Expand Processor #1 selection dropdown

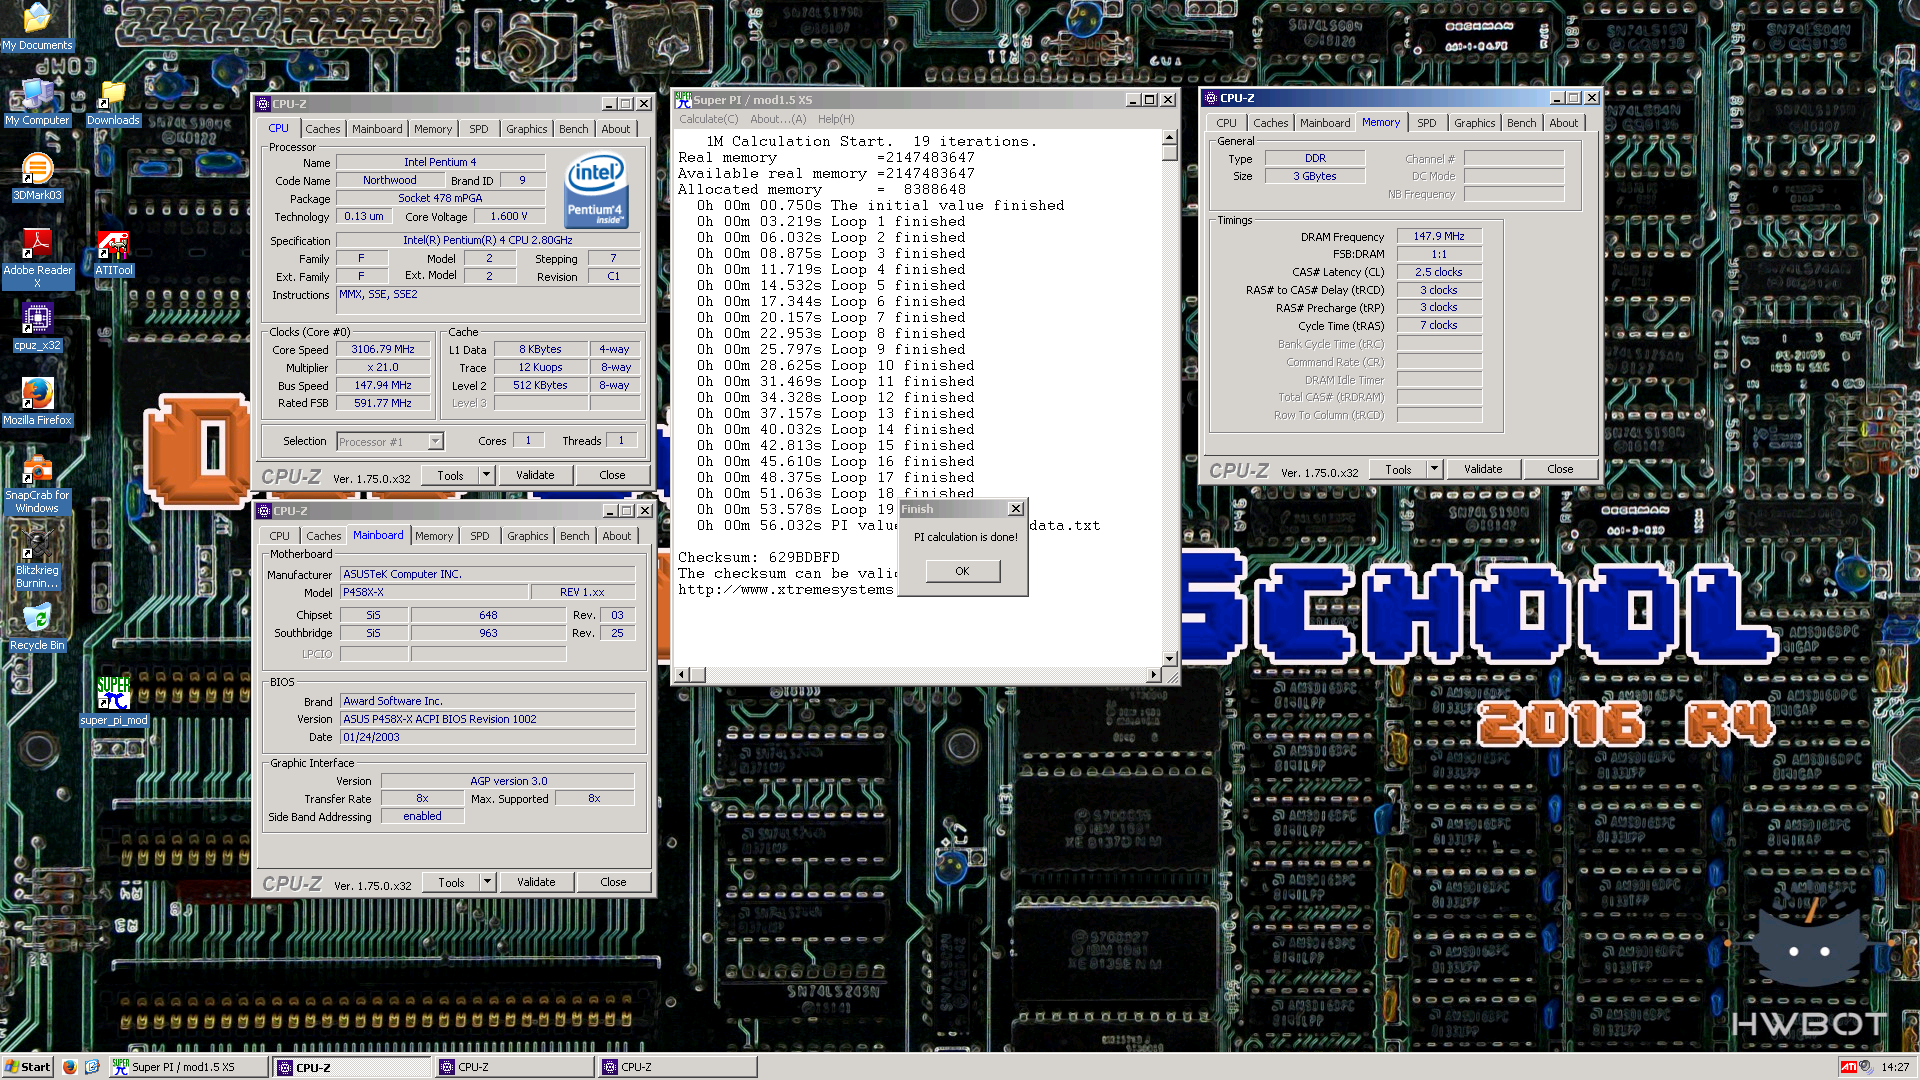[435, 441]
